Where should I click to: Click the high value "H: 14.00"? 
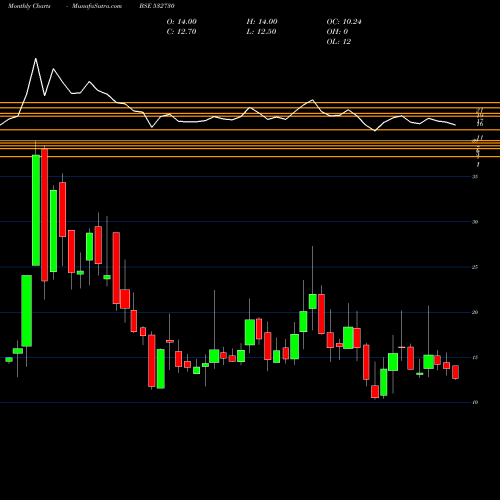point(262,22)
